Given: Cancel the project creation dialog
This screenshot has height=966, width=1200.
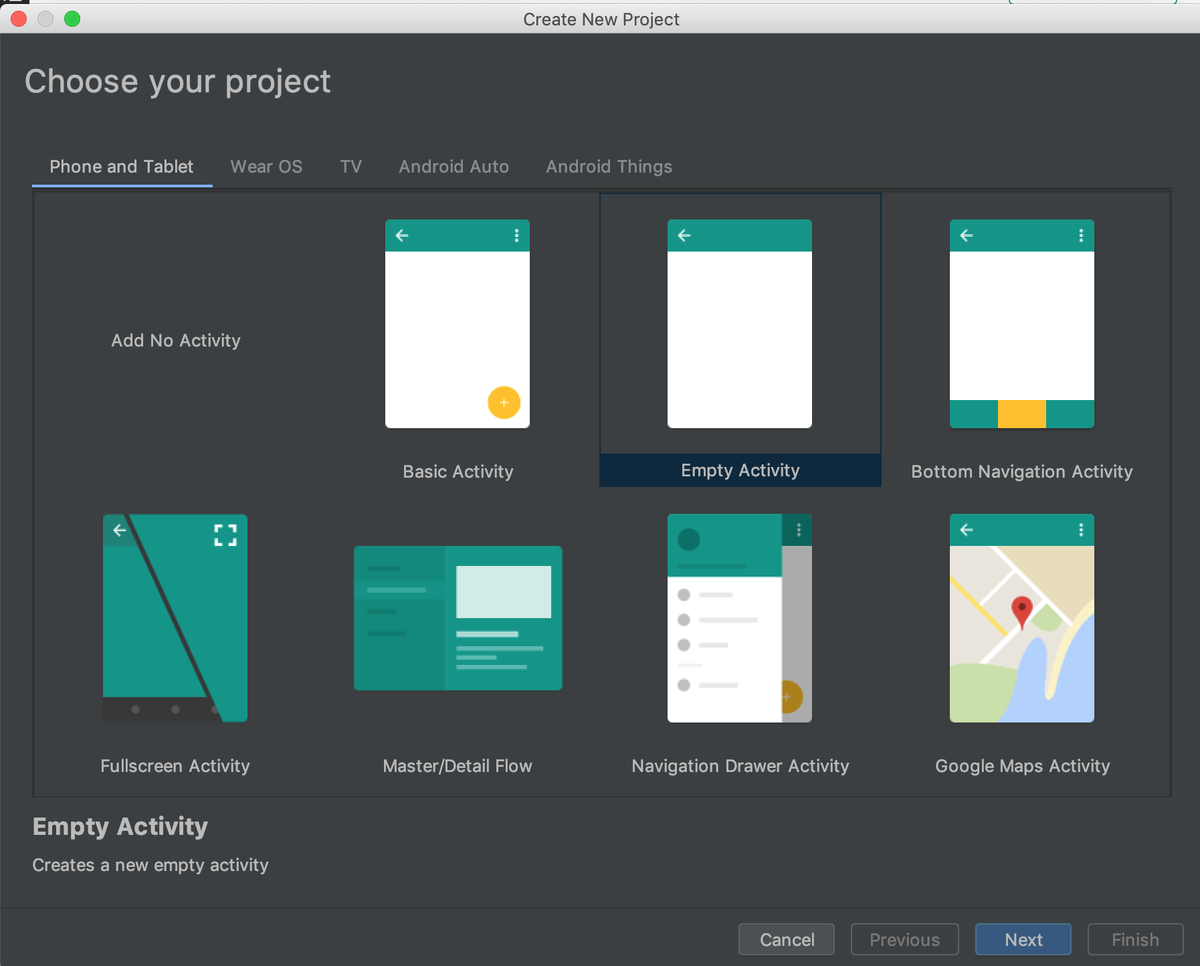Looking at the screenshot, I should point(786,939).
